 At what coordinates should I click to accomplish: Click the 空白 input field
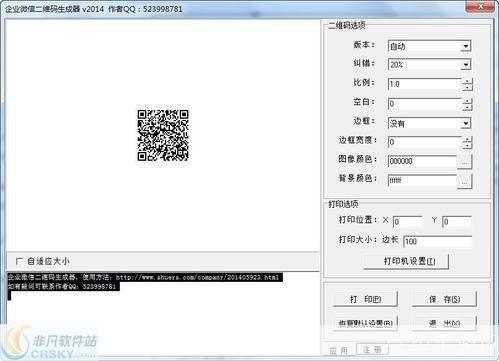point(425,104)
